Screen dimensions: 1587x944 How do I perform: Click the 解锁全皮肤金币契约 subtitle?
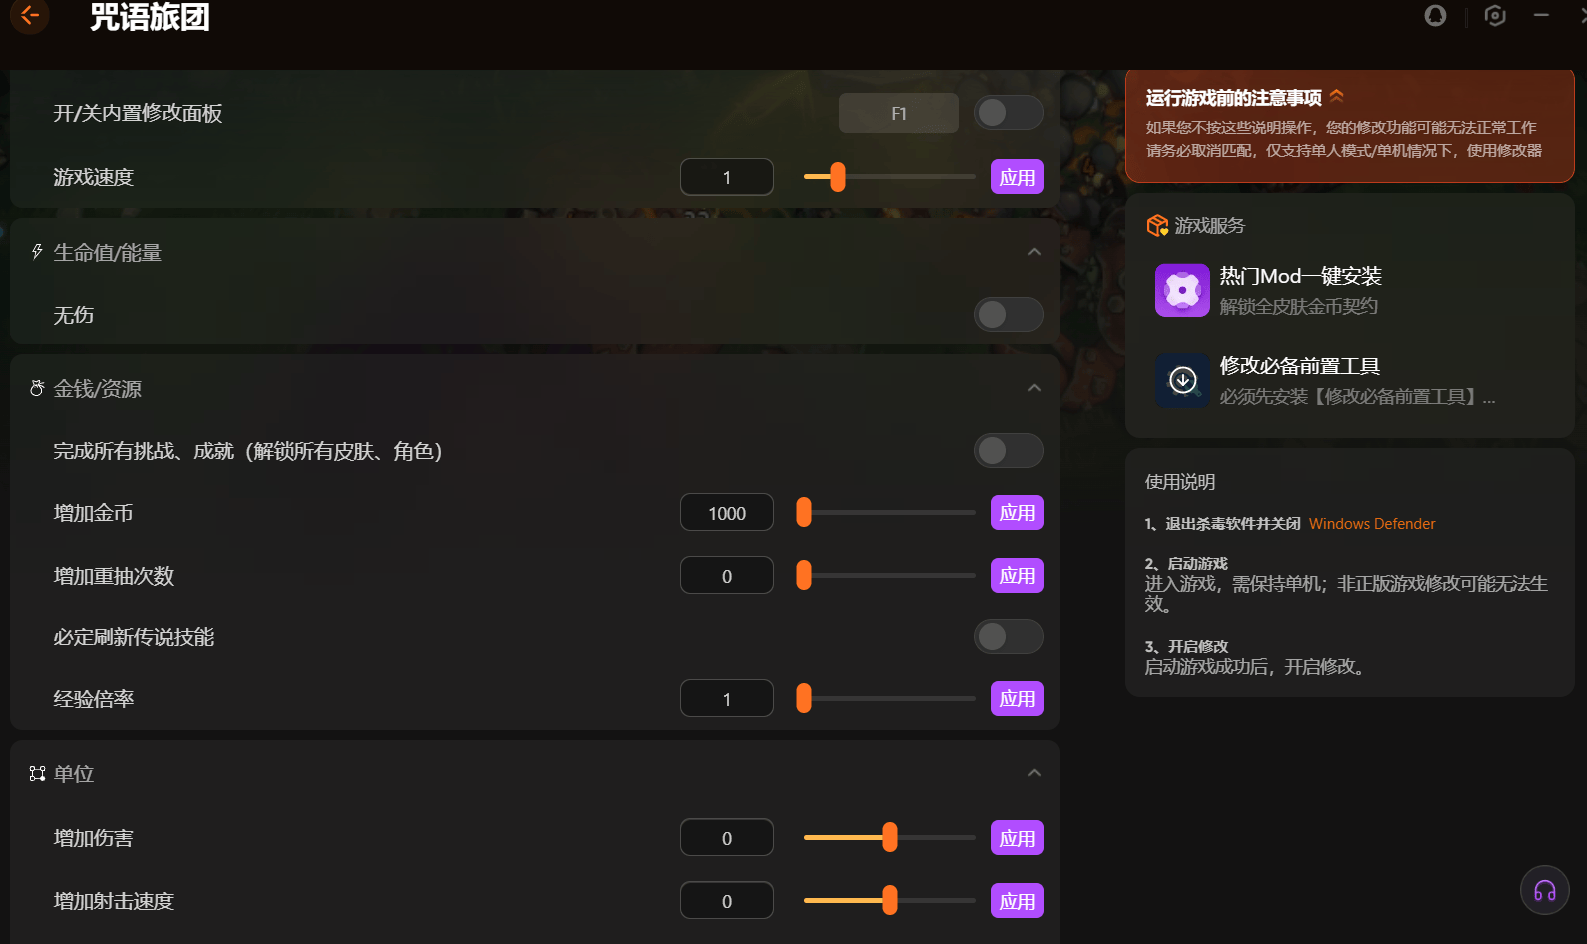[x=1298, y=306]
